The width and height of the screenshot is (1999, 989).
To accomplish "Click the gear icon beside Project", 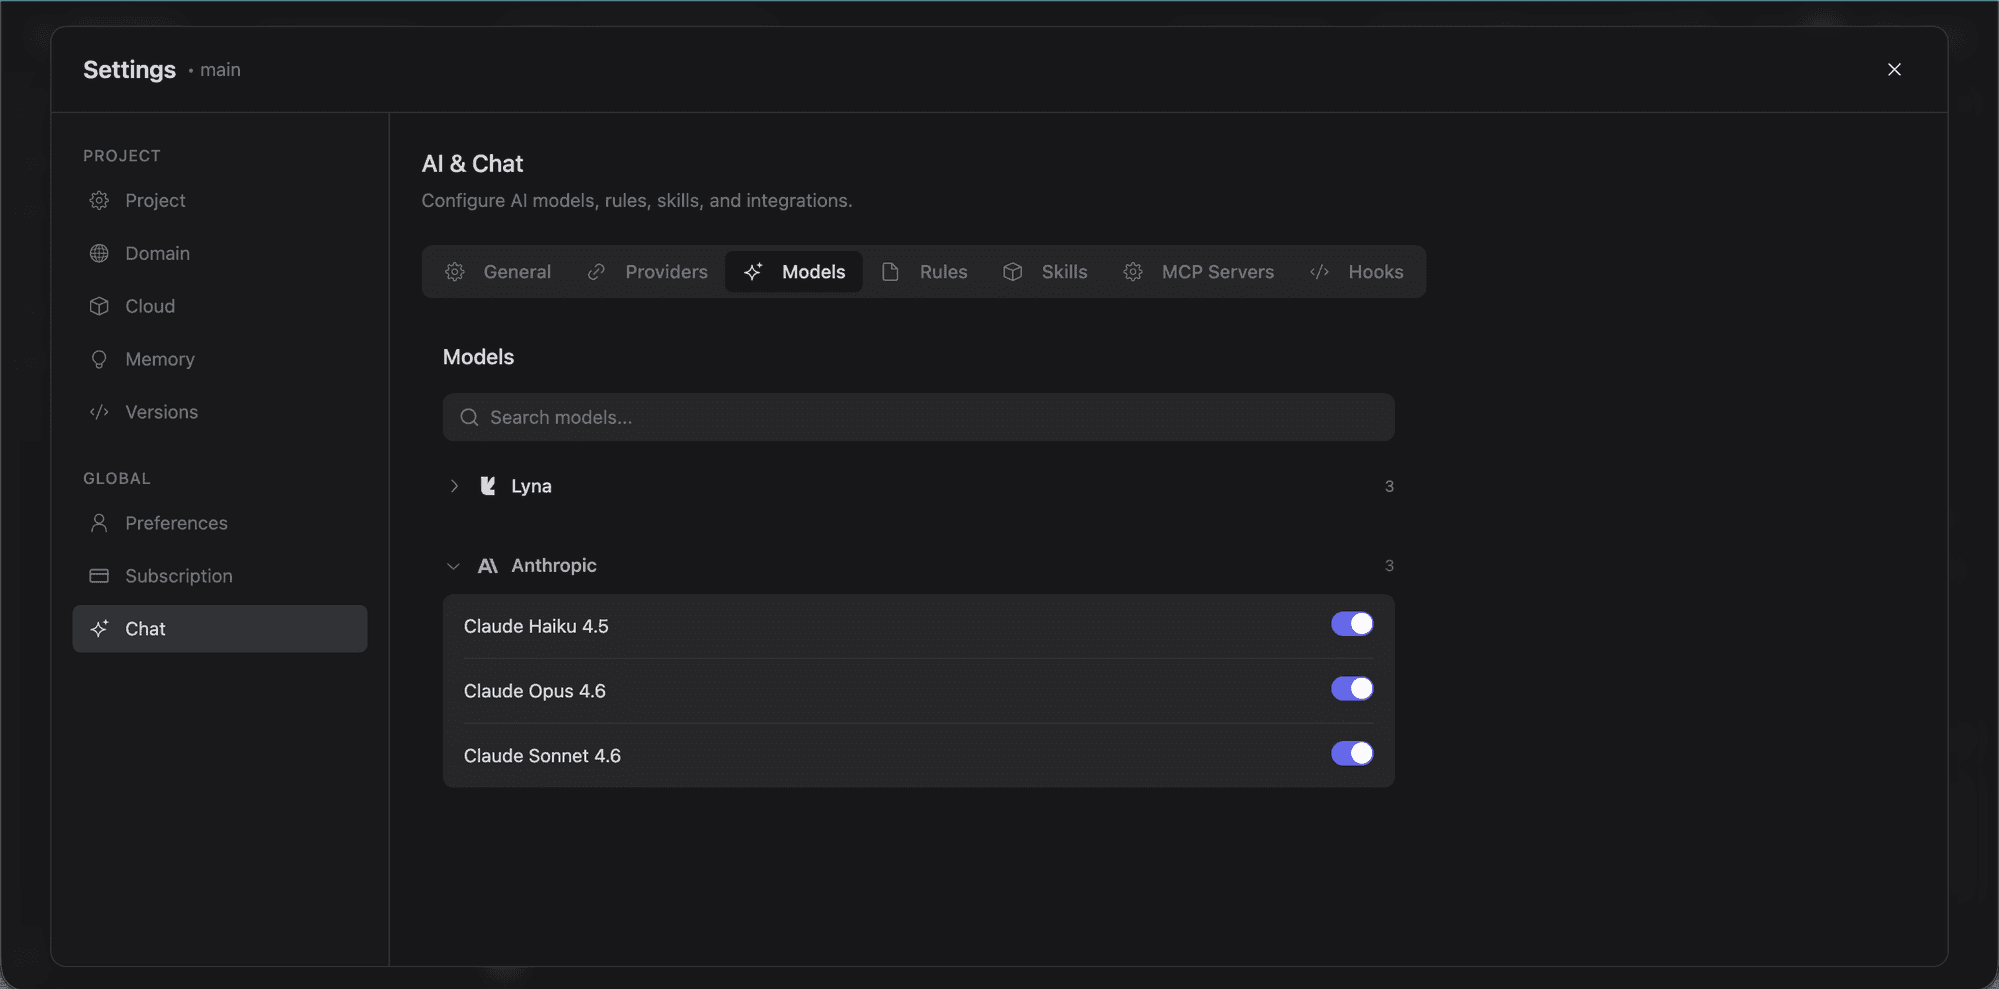I will point(99,201).
